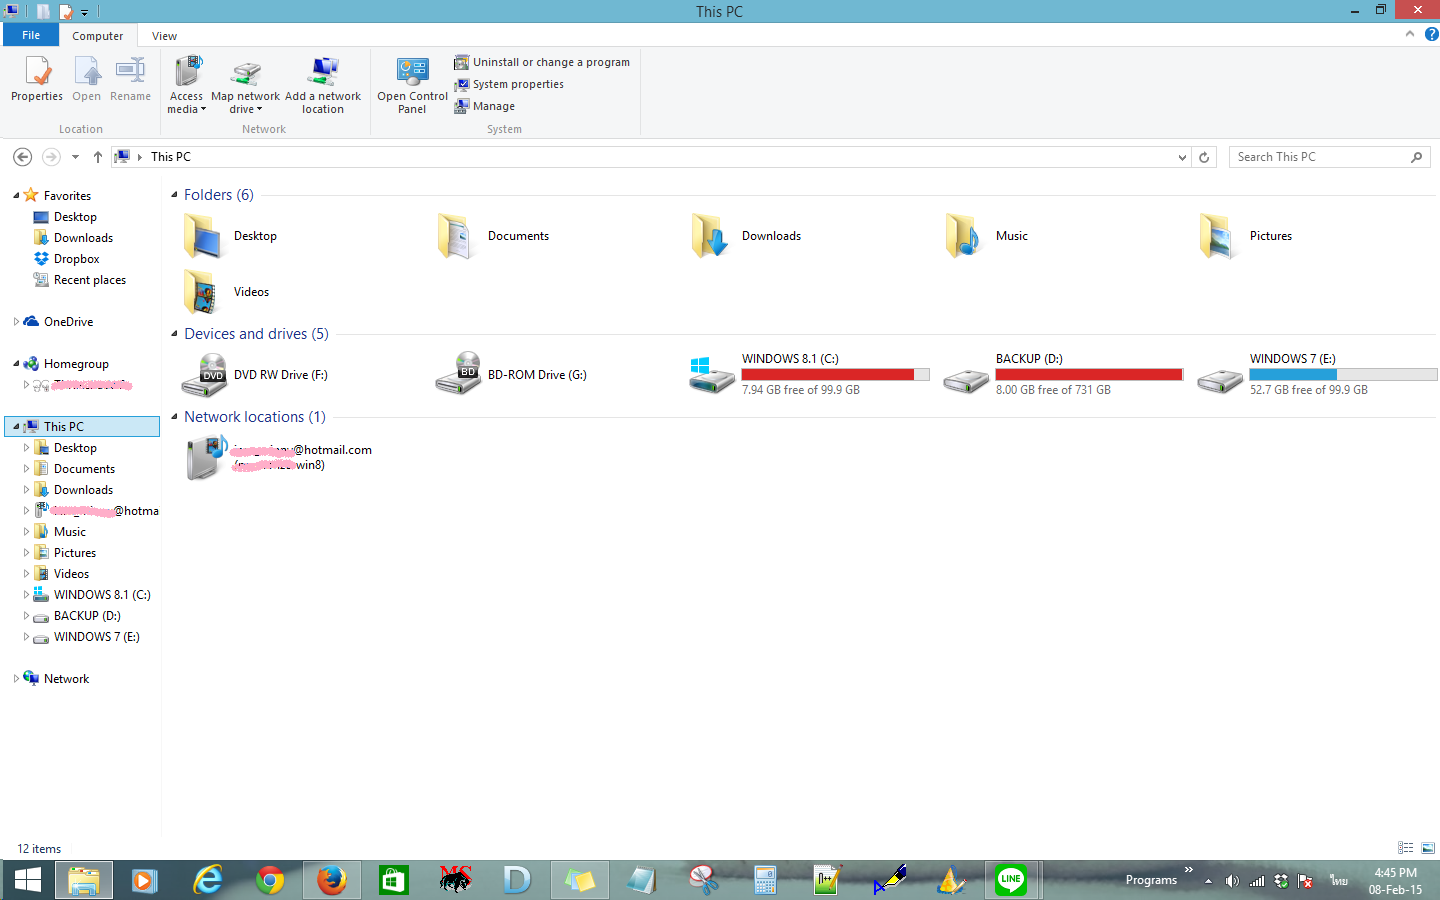The width and height of the screenshot is (1440, 900).
Task: Collapse the Homegroup tree node
Action: click(16, 364)
